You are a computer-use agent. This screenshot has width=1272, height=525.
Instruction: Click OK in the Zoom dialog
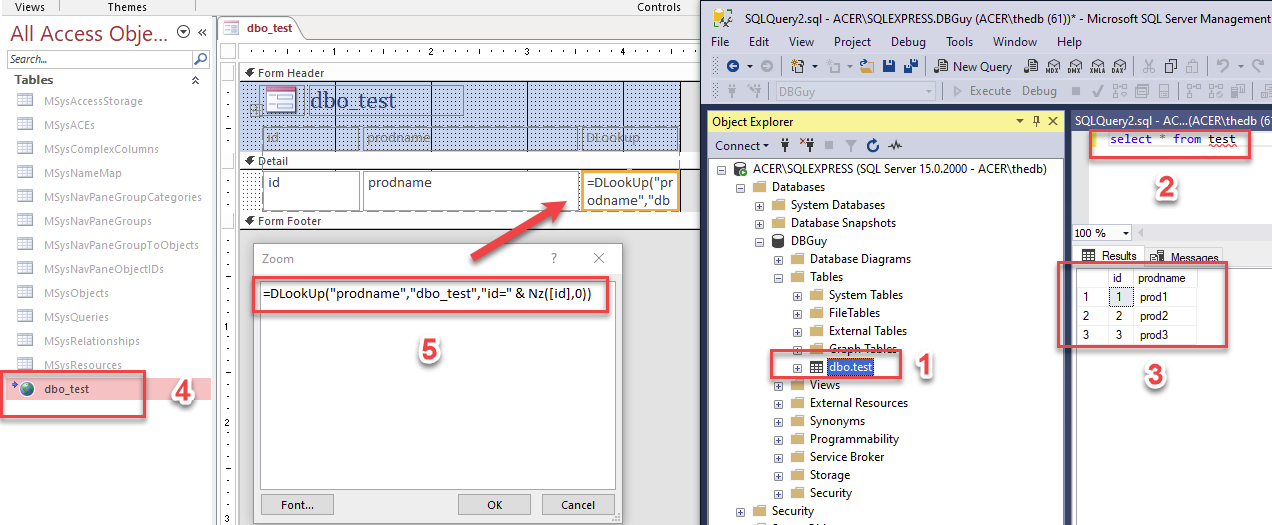494,505
